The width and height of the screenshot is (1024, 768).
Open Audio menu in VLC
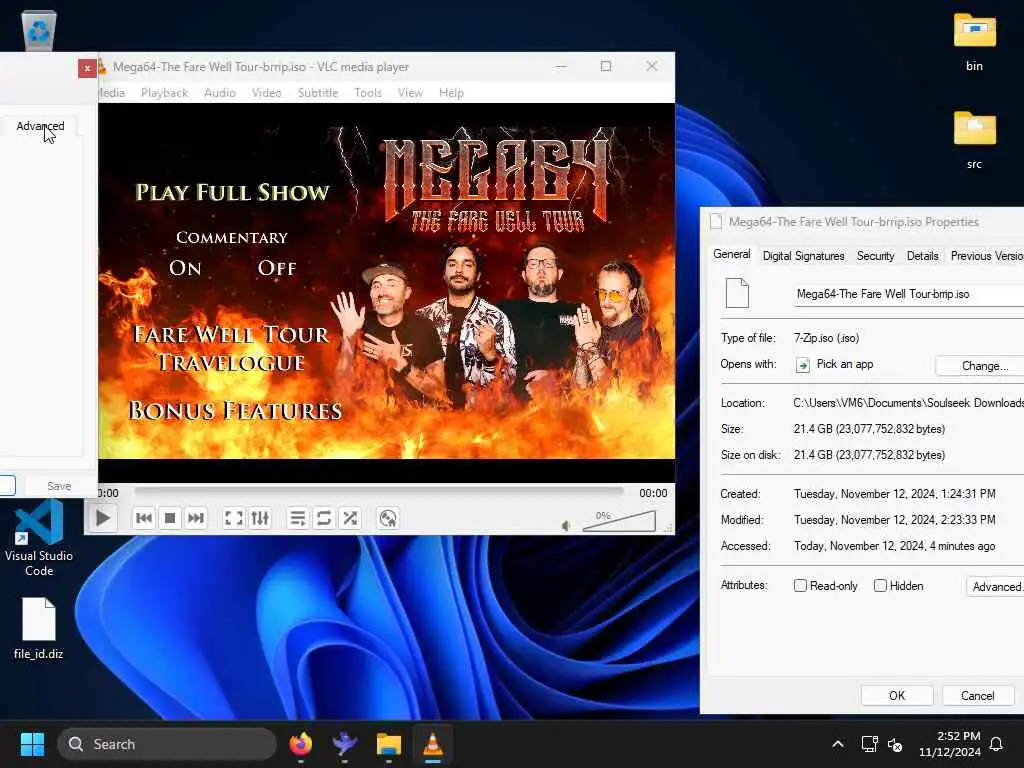click(x=219, y=93)
